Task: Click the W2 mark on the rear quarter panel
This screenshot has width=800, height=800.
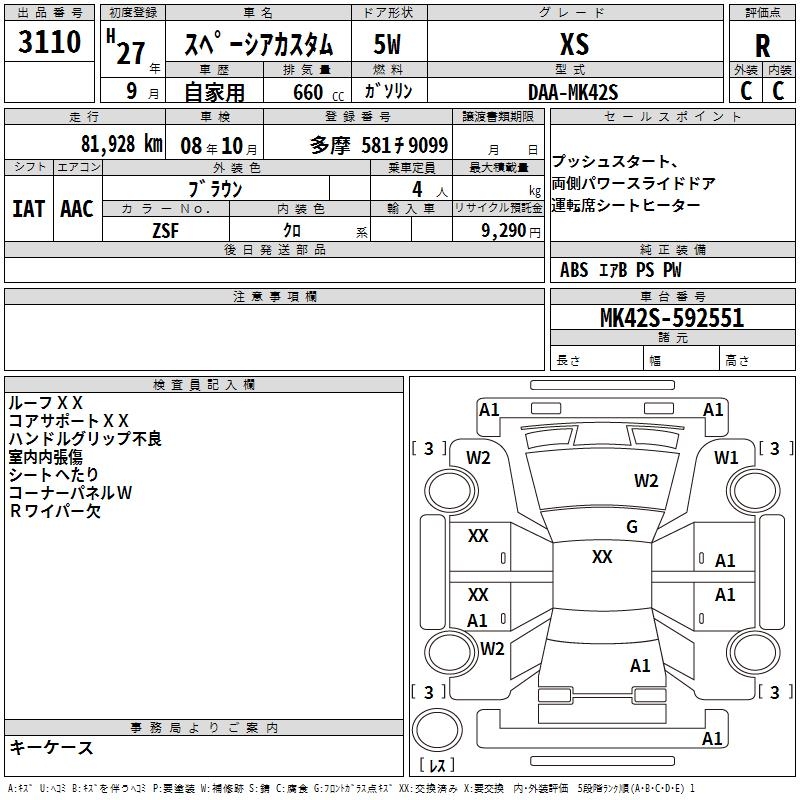Action: 492,649
